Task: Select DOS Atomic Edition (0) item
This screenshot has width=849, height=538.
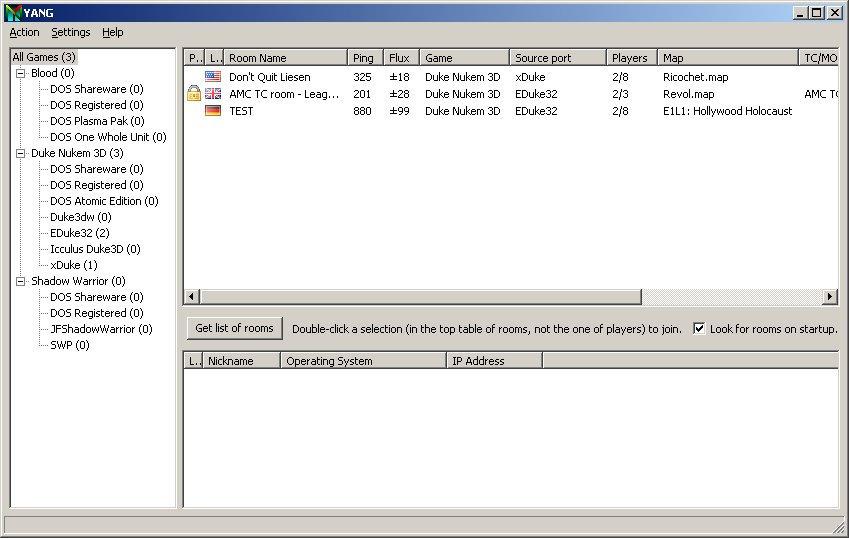Action: [104, 201]
